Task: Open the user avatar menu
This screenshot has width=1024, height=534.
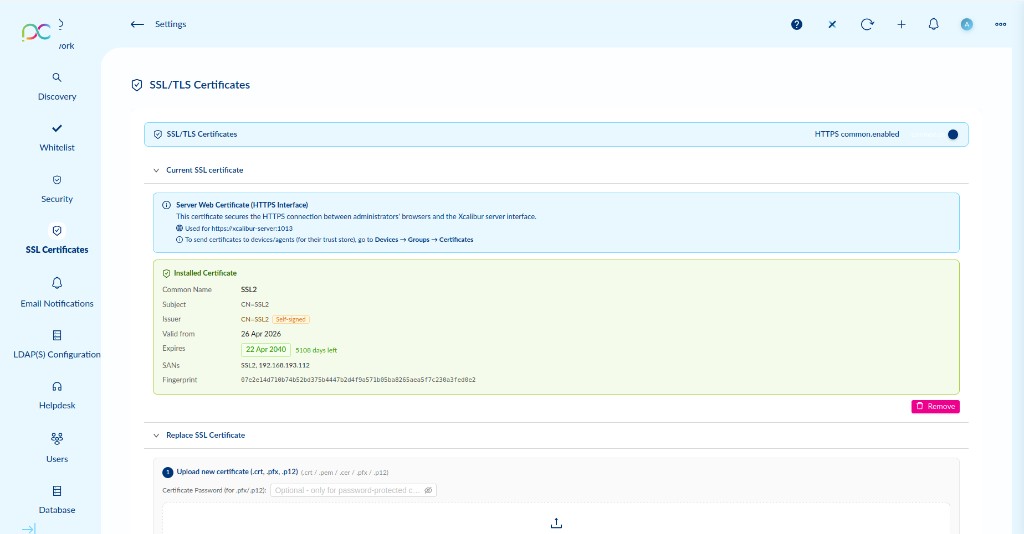Action: tap(966, 24)
